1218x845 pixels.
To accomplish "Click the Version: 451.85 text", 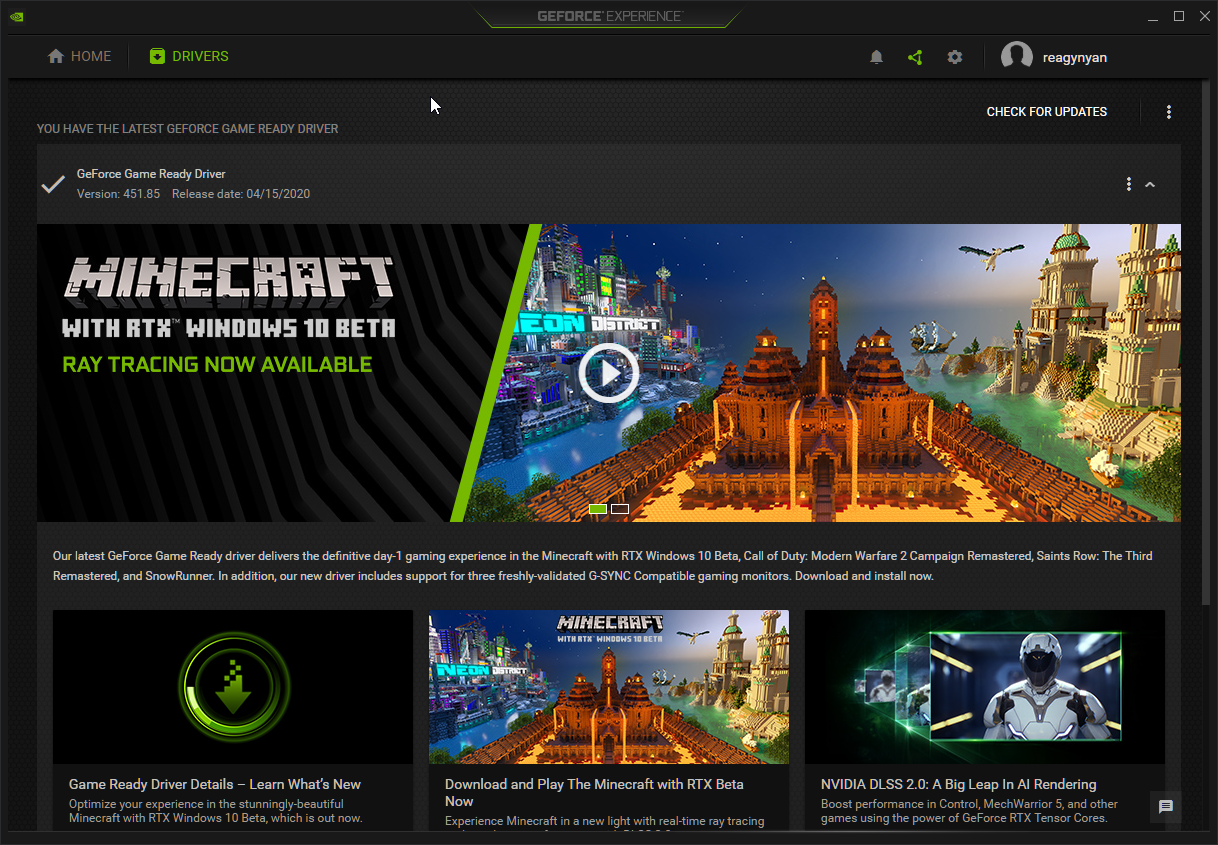I will point(118,194).
